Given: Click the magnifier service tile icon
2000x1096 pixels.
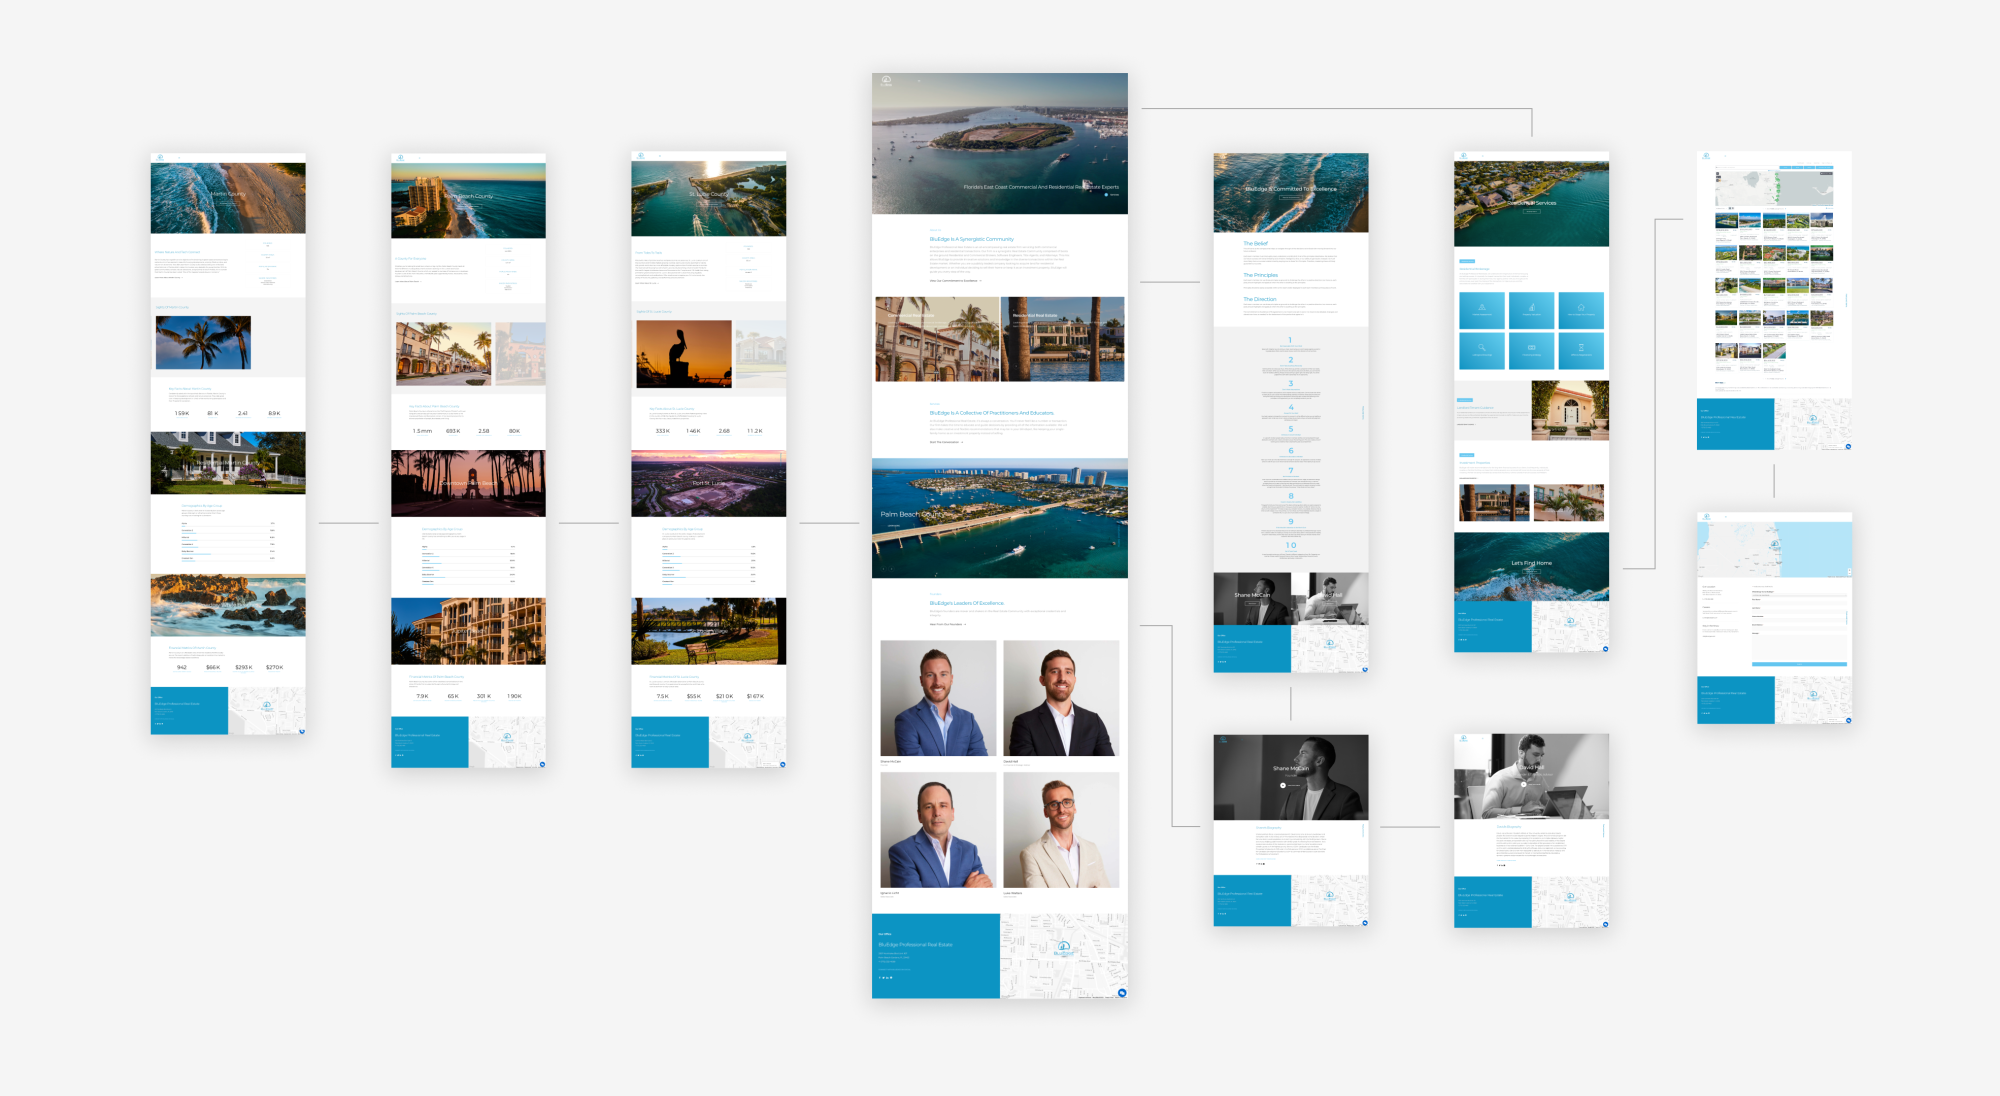Looking at the screenshot, I should [x=1482, y=348].
